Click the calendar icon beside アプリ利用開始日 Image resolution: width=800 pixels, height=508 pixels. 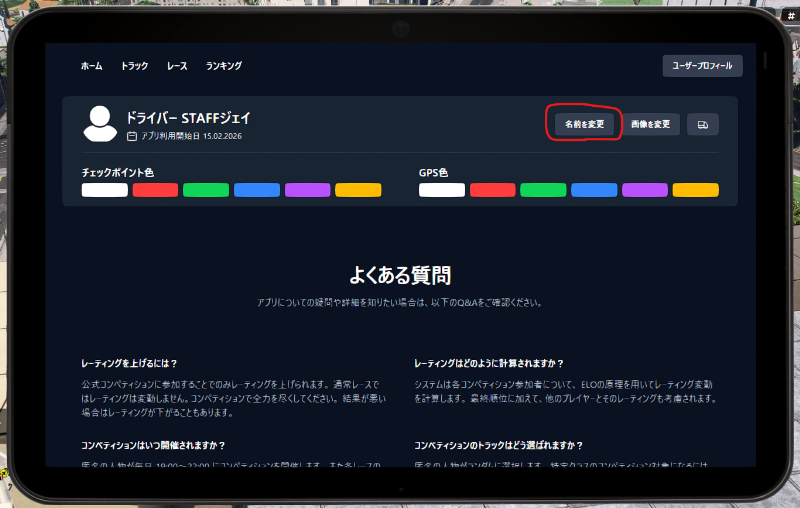pyautogui.click(x=132, y=136)
